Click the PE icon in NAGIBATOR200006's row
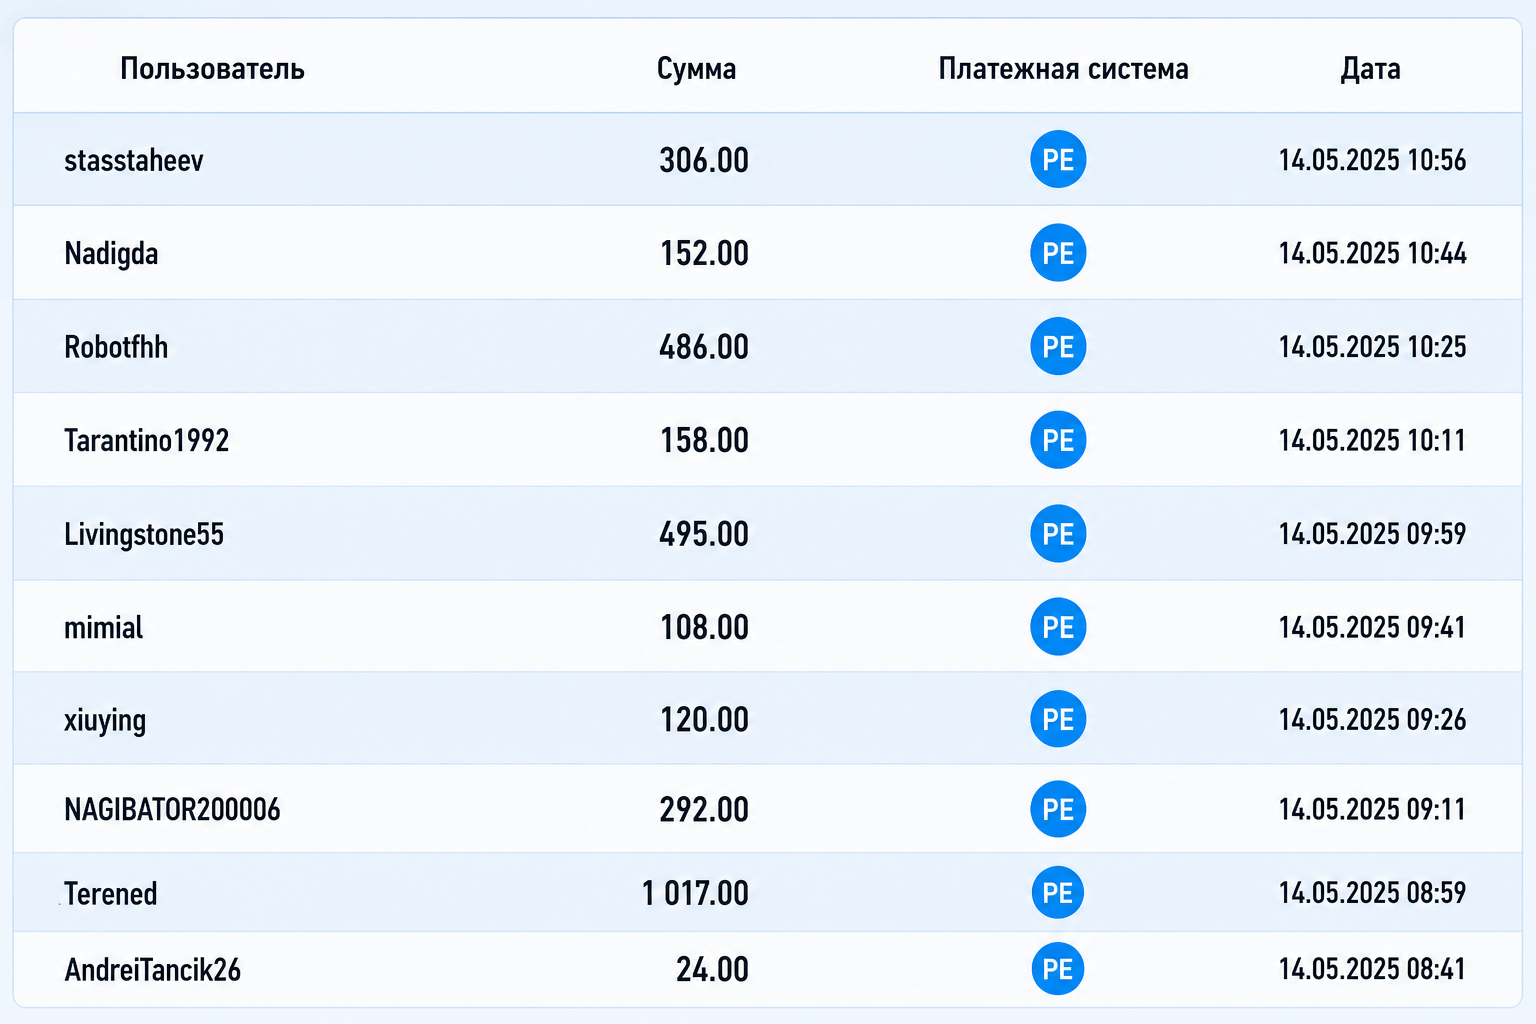Screen dimensions: 1536x1024 point(1058,809)
